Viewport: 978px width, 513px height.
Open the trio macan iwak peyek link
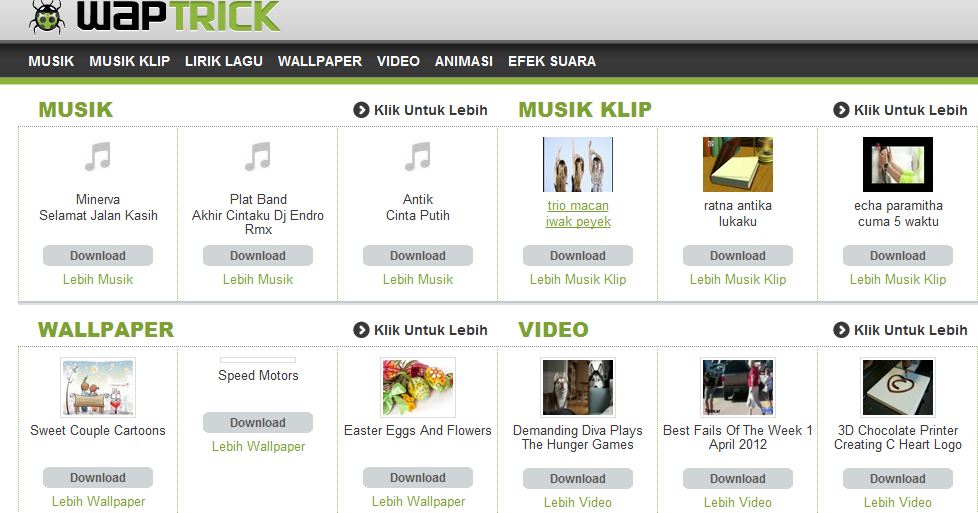(578, 213)
